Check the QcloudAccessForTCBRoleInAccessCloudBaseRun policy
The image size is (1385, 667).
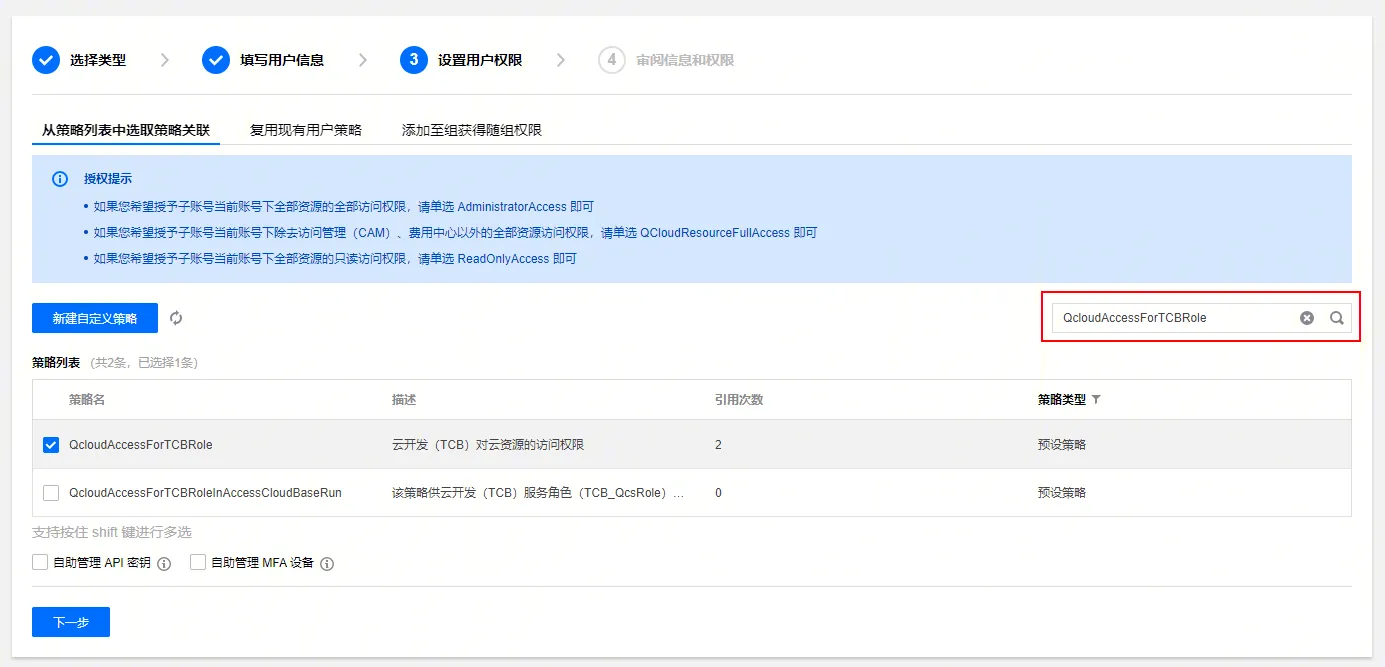51,493
